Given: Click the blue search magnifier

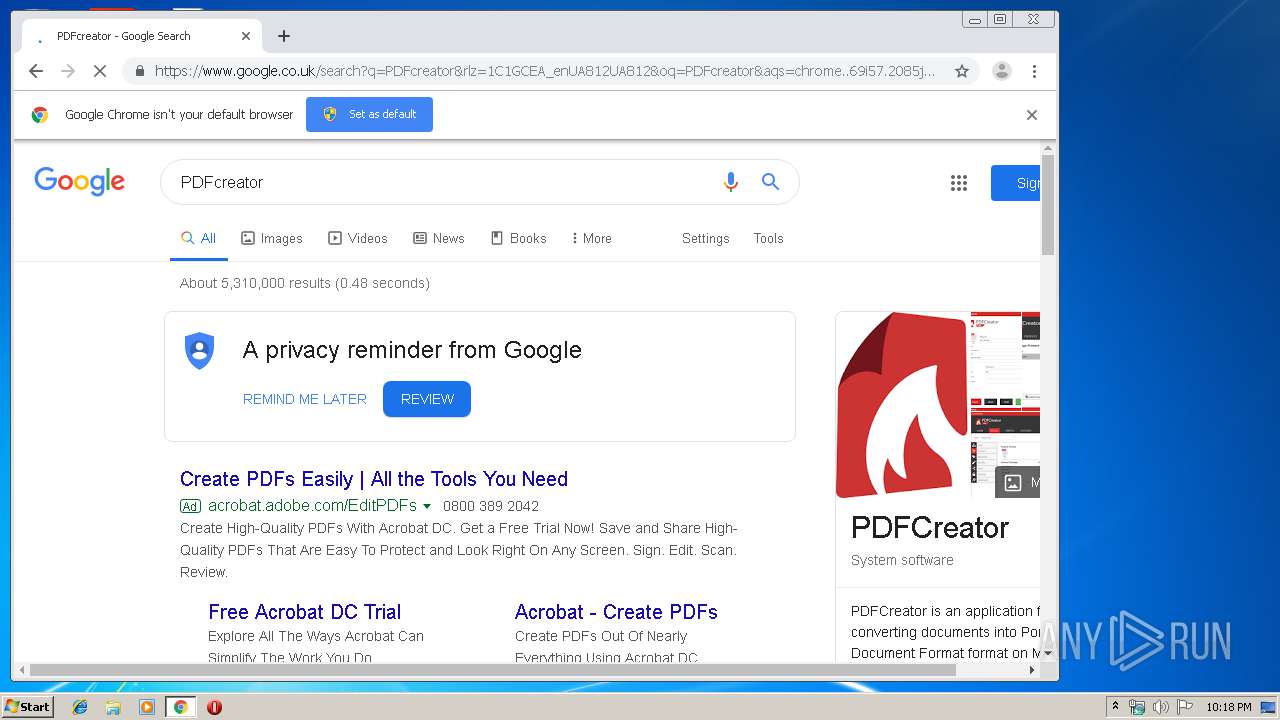Looking at the screenshot, I should click(770, 182).
